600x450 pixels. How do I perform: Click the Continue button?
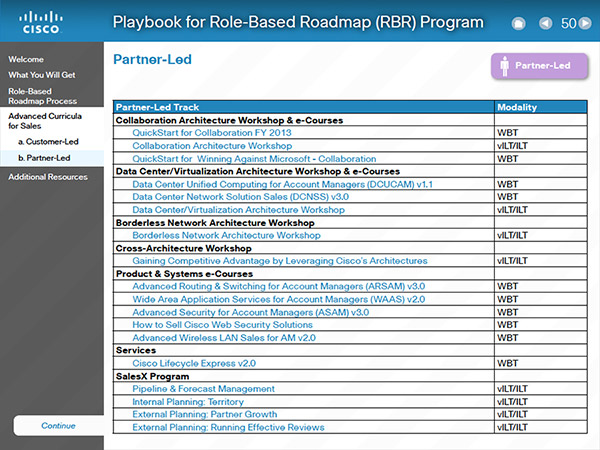pyautogui.click(x=59, y=426)
